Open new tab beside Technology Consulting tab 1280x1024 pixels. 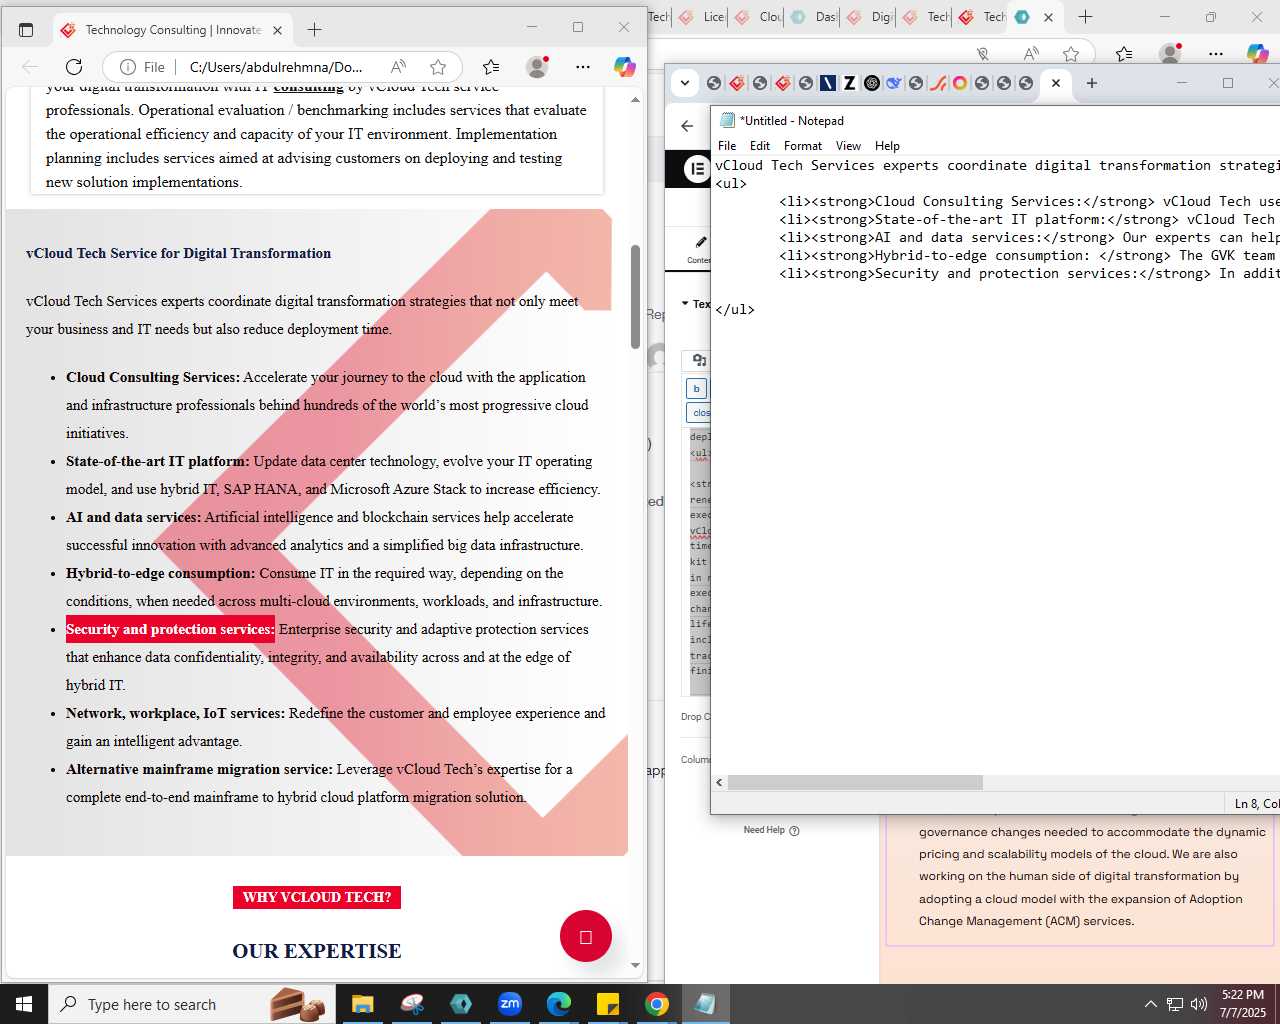pos(314,30)
